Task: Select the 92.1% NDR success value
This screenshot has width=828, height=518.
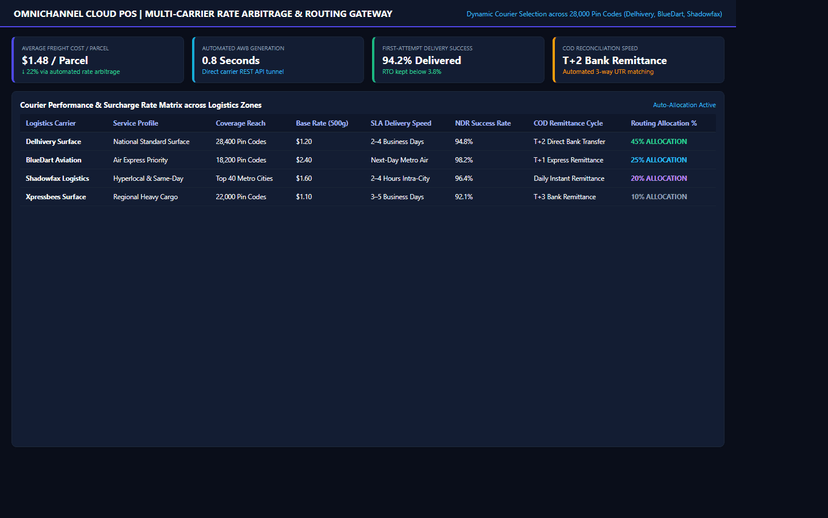Action: (464, 197)
